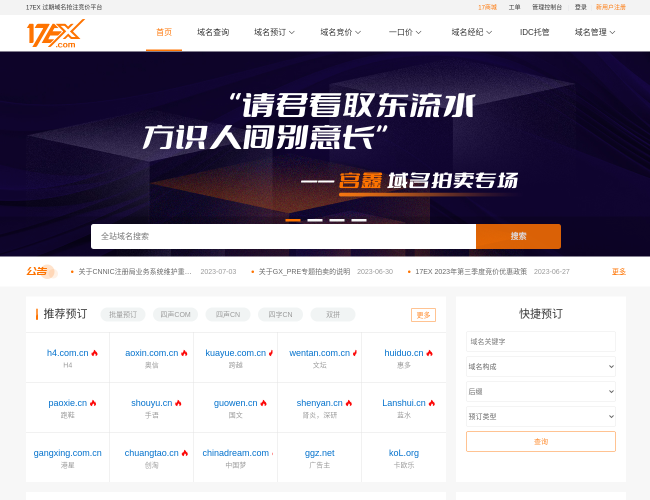Open the 新用户注册 registration link
The width and height of the screenshot is (650, 500).
coord(610,7)
